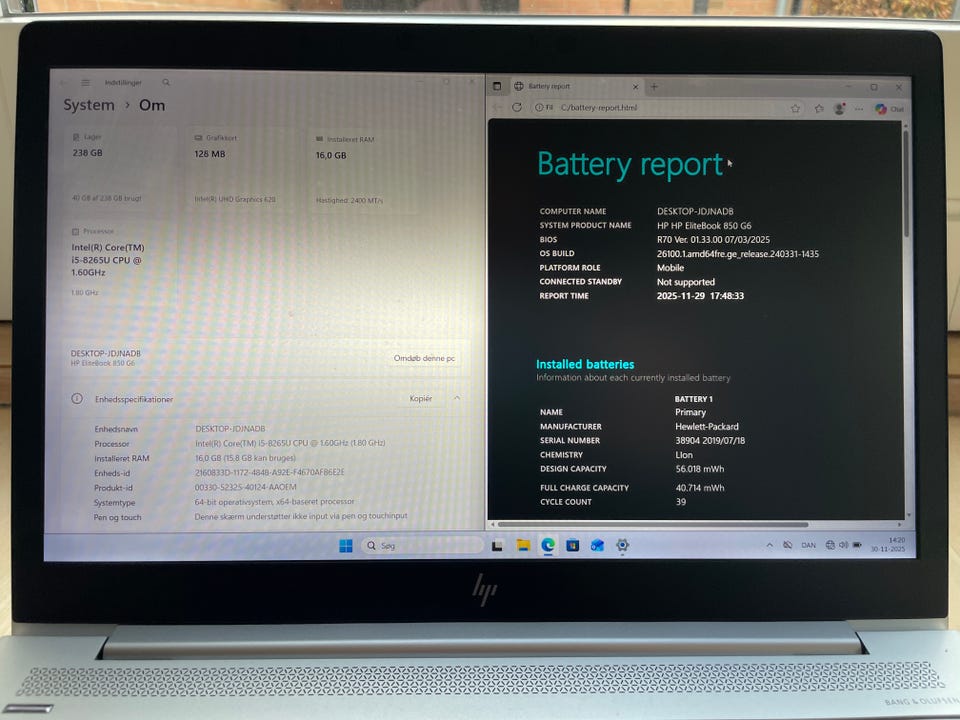The height and width of the screenshot is (720, 960).
Task: Add this page to favorites star
Action: click(795, 108)
